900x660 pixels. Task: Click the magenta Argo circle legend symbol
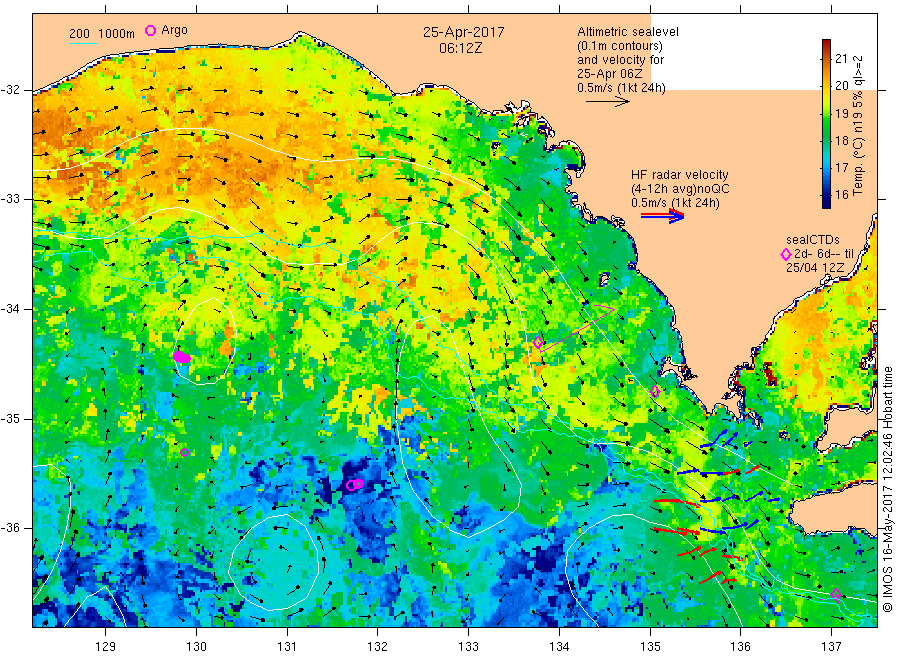pyautogui.click(x=150, y=30)
